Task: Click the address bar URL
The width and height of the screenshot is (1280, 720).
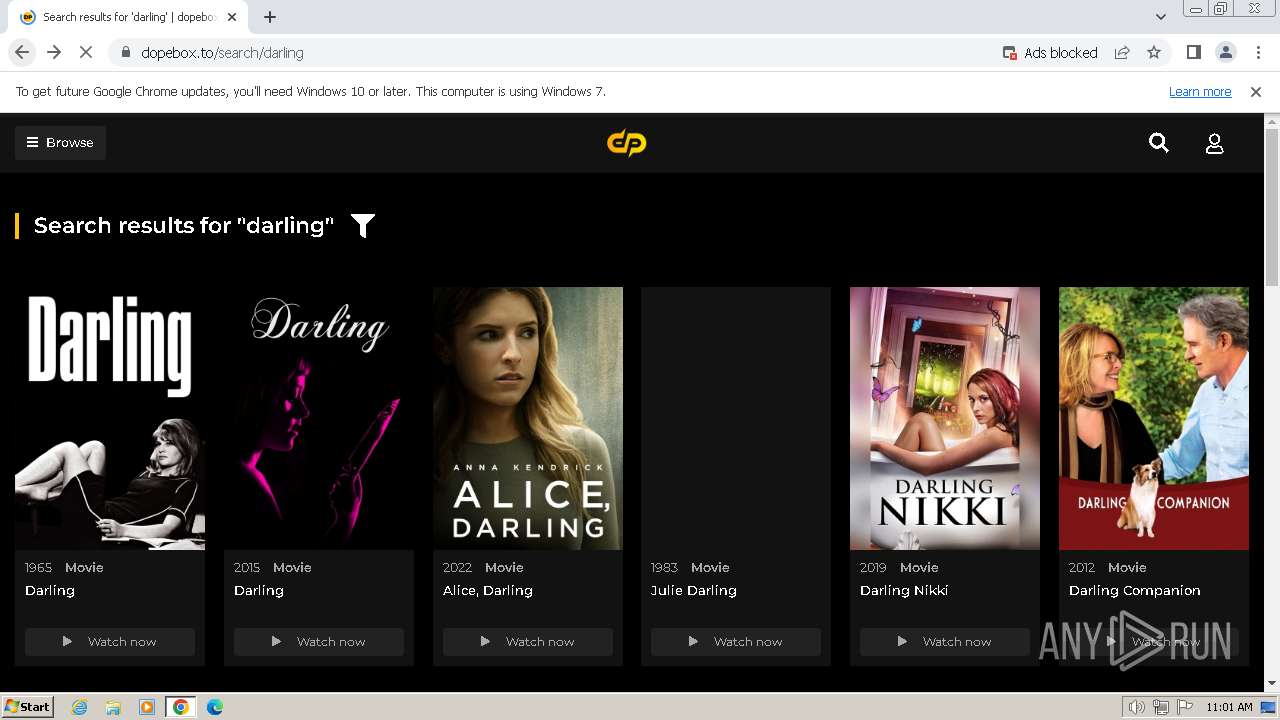Action: tap(222, 53)
